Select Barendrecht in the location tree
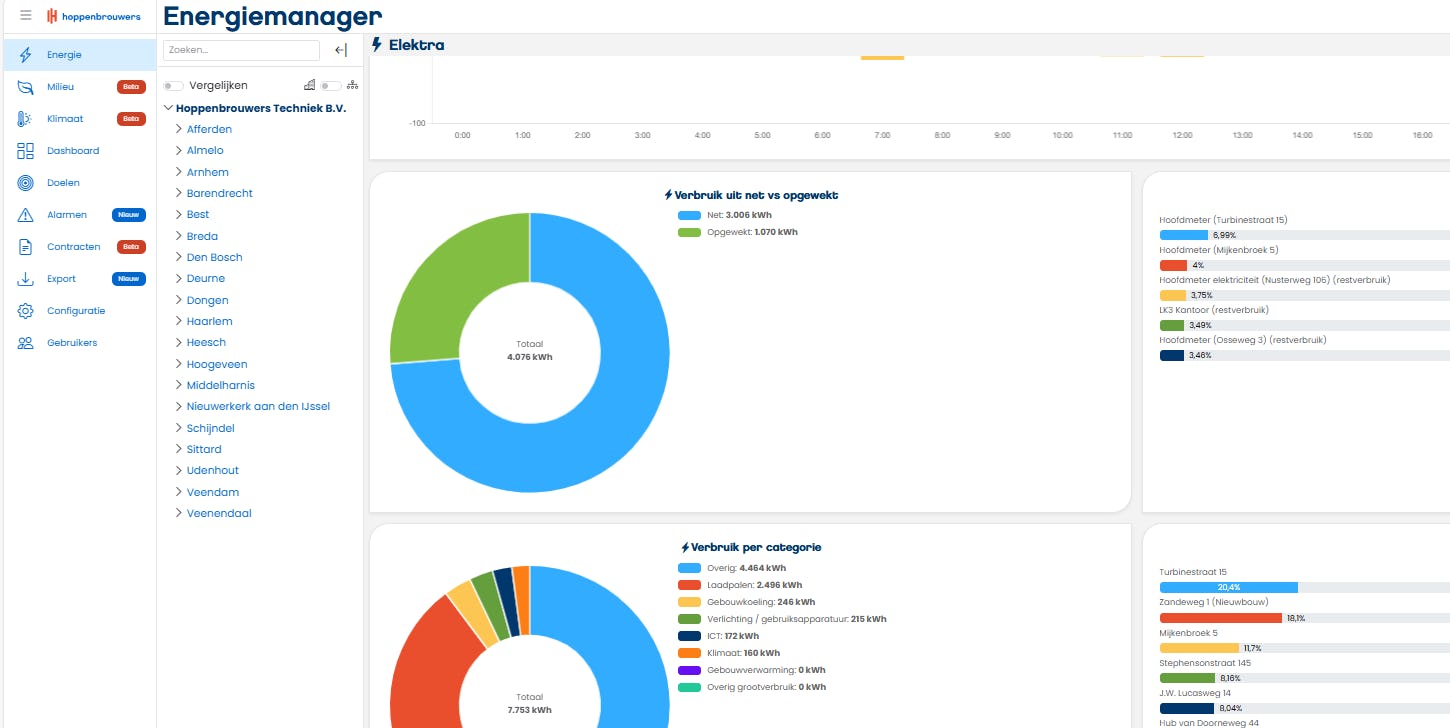Image resolution: width=1450 pixels, height=728 pixels. point(220,193)
